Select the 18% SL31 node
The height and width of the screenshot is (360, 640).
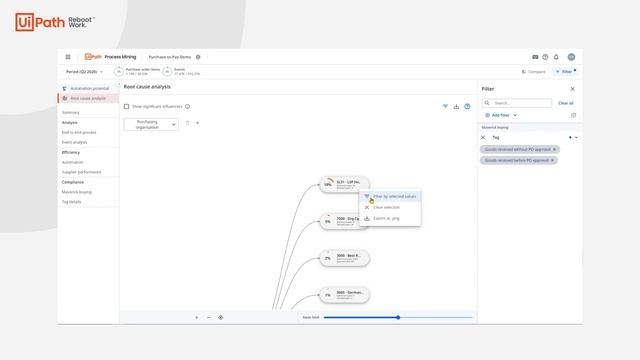344,184
